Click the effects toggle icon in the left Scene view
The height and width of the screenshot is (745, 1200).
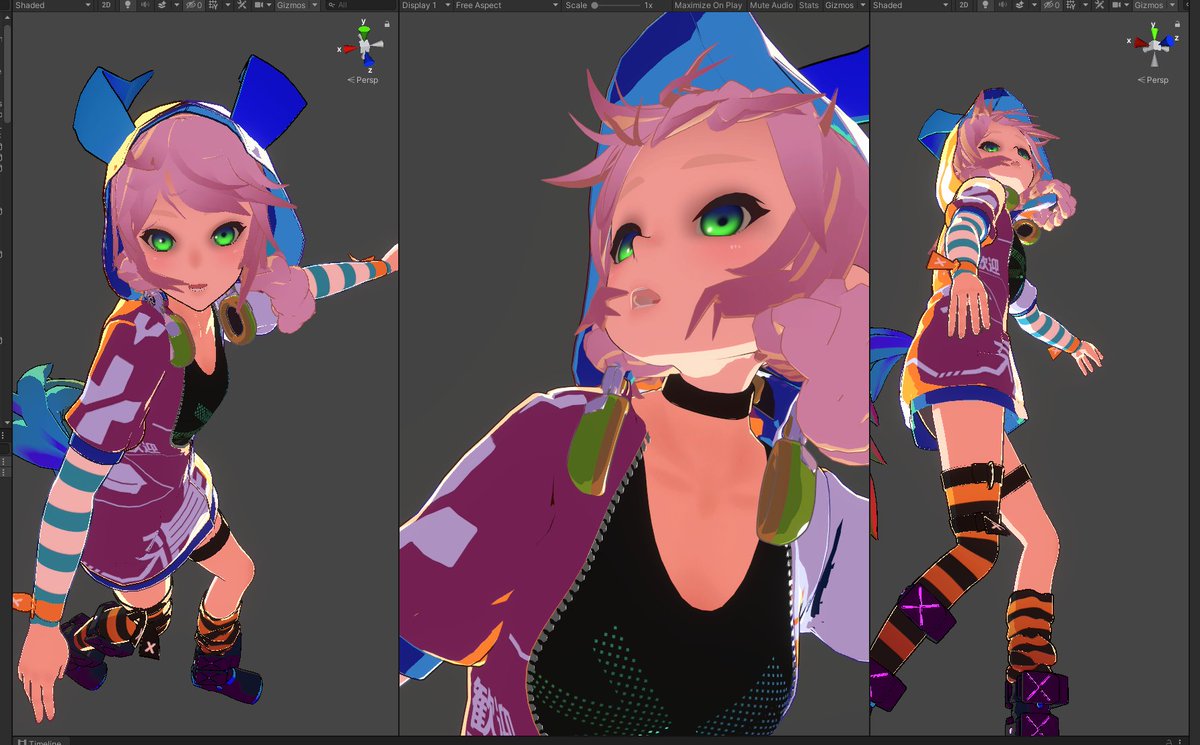pyautogui.click(x=161, y=5)
